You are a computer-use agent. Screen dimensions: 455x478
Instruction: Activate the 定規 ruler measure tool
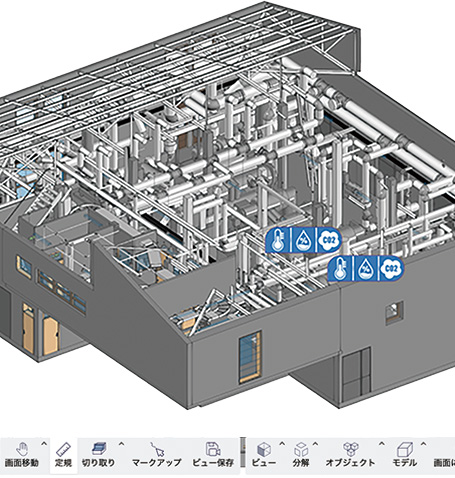tap(63, 455)
